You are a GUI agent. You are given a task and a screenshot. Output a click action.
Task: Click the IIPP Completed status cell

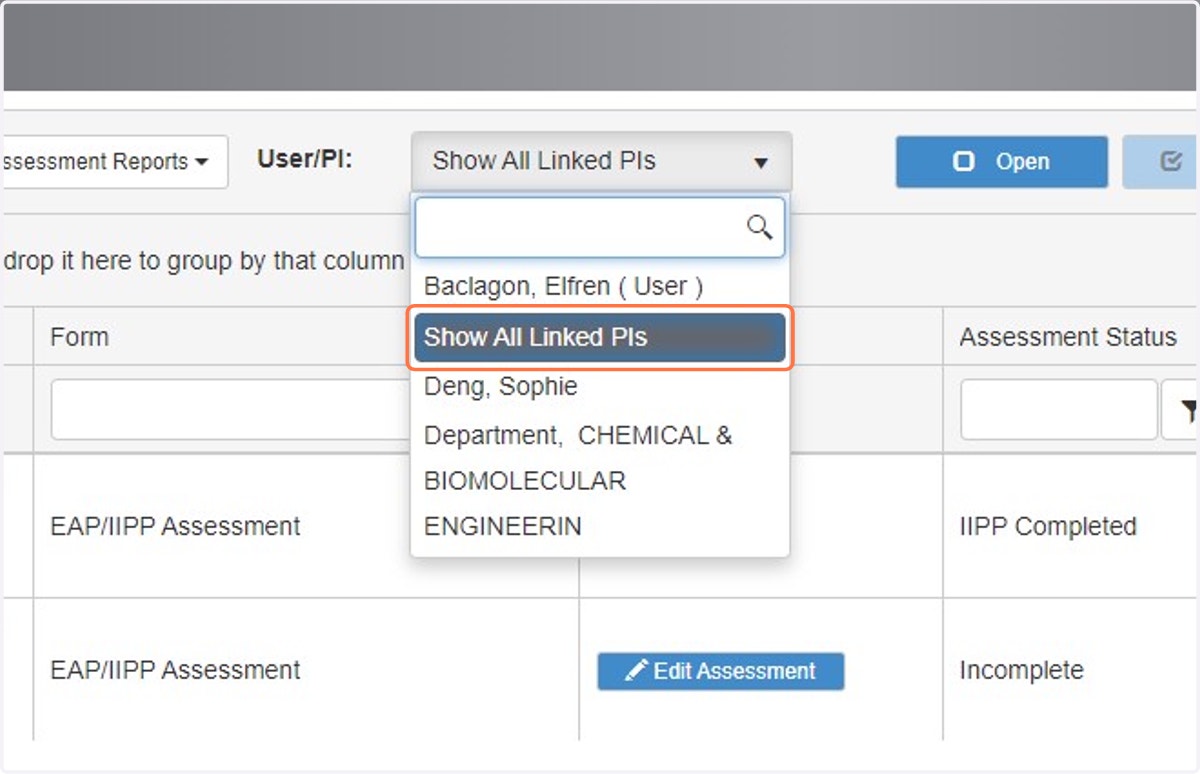(1048, 526)
